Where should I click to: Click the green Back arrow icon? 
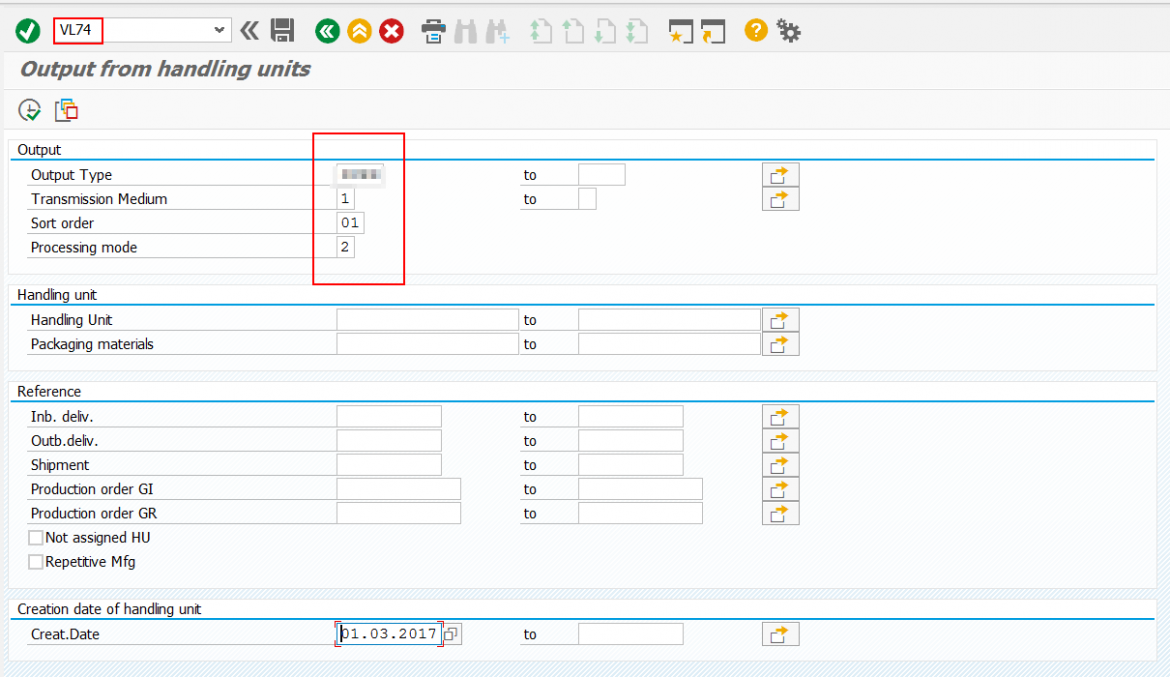pos(327,31)
